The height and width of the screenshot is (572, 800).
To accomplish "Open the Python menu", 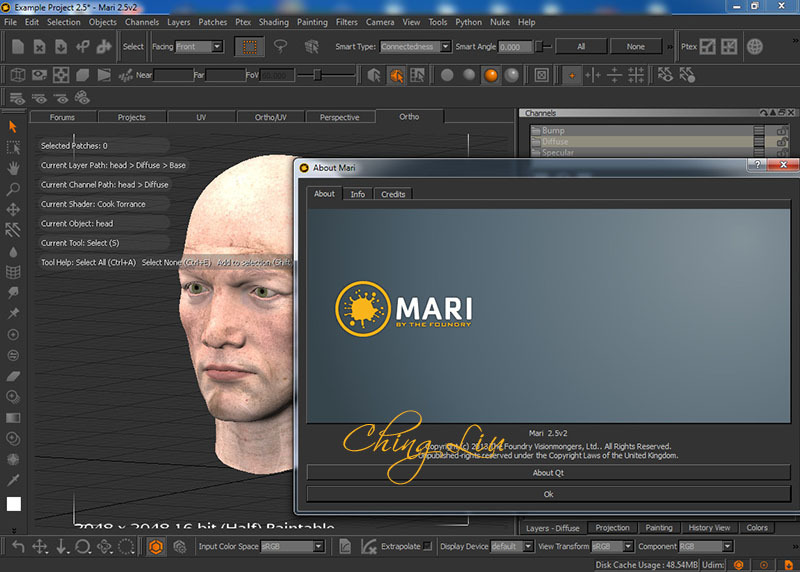I will [x=468, y=22].
